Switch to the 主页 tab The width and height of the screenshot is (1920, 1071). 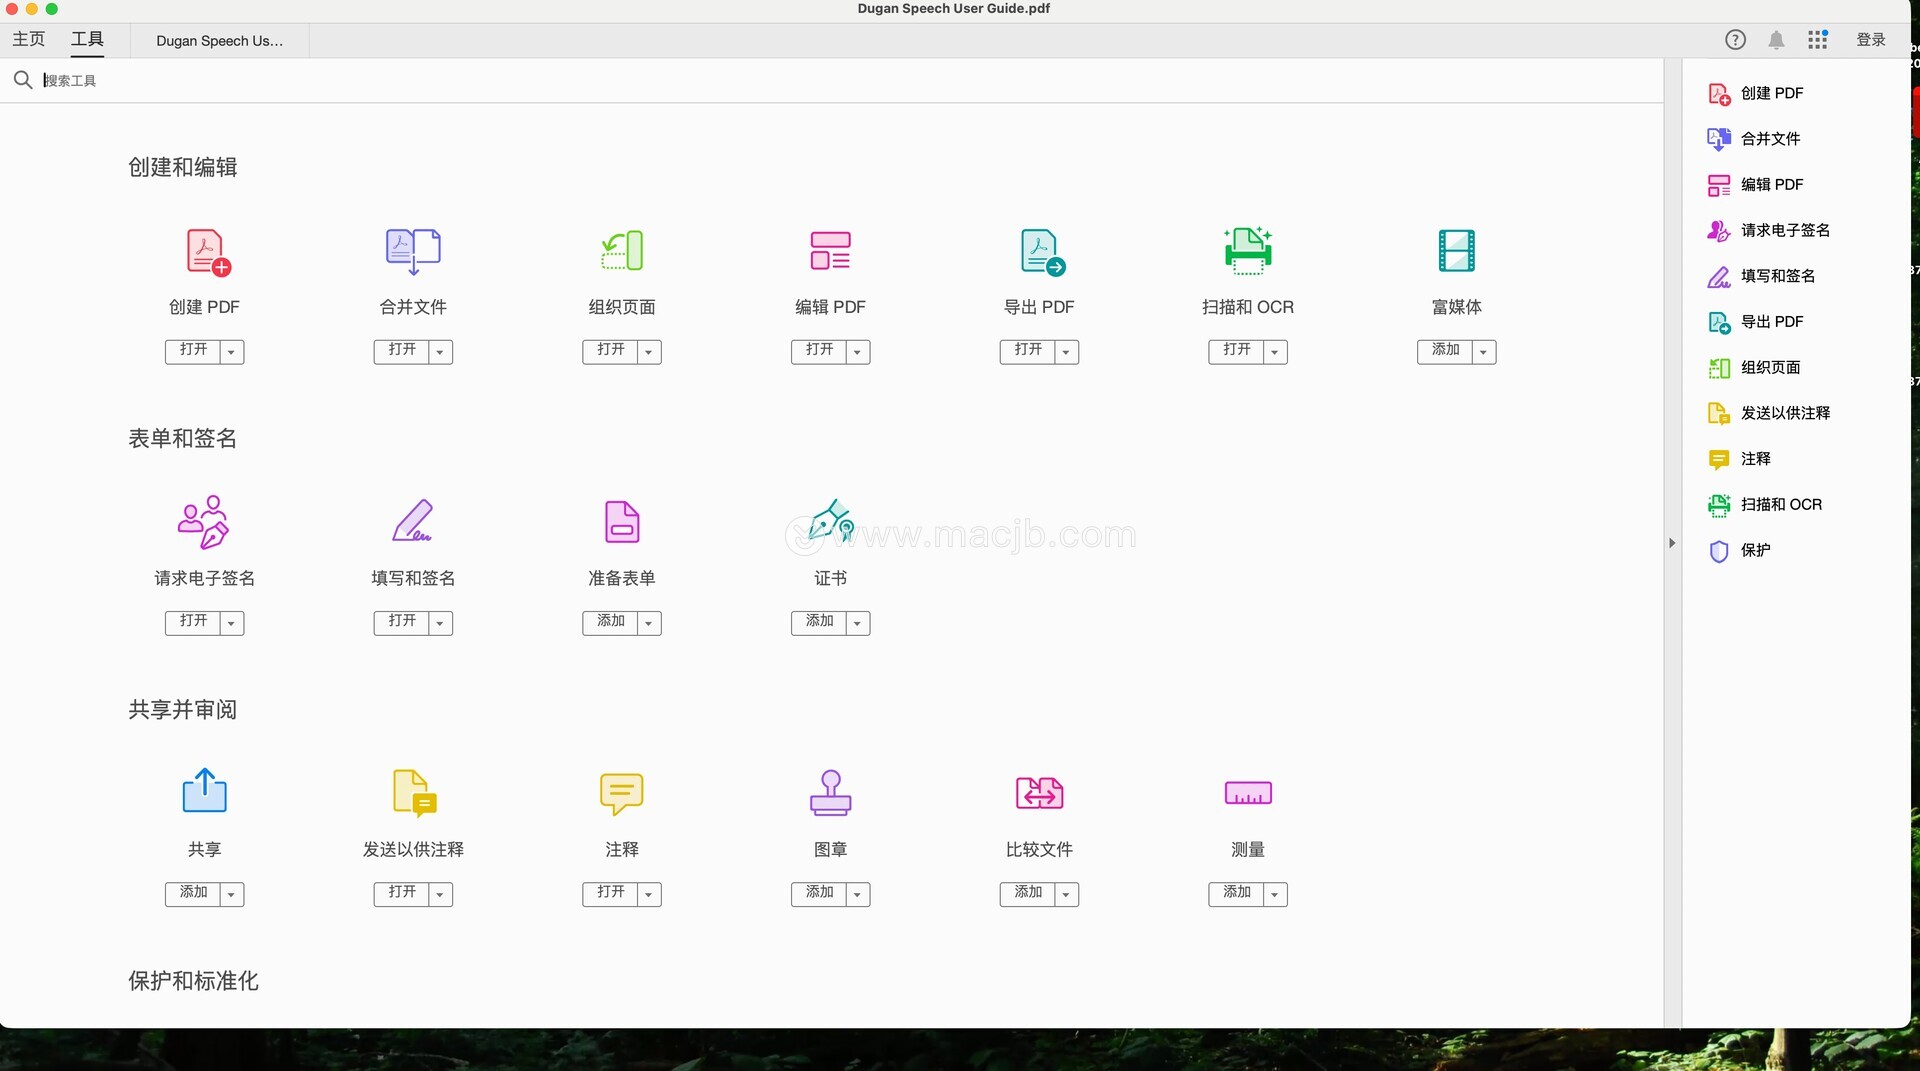coord(29,40)
